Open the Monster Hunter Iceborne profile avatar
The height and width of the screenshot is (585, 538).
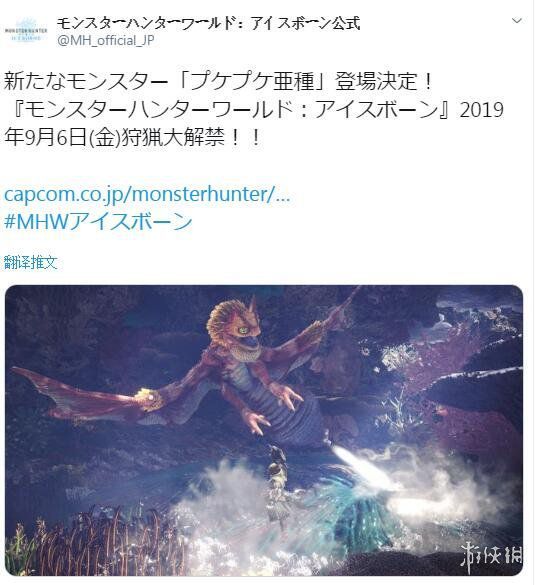click(x=26, y=30)
